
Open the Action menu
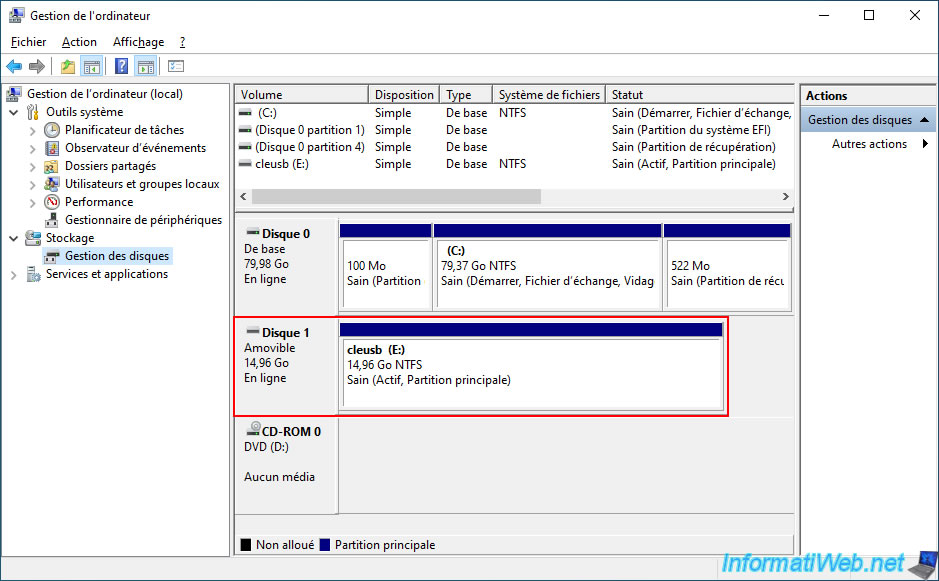[x=79, y=42]
